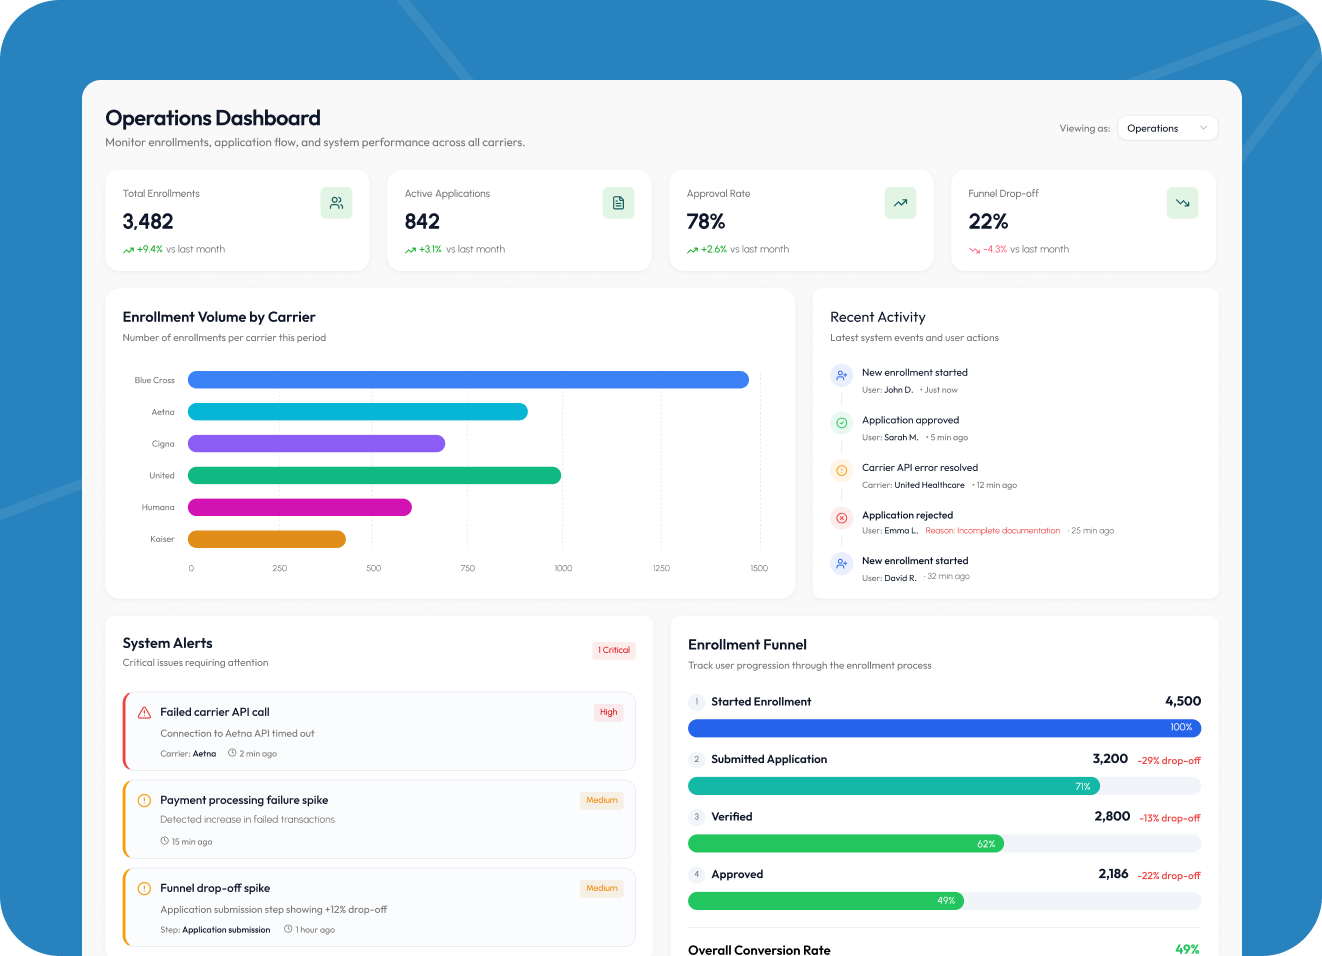Click the new enrollment user icon for John D.
The width and height of the screenshot is (1322, 956).
point(841,375)
